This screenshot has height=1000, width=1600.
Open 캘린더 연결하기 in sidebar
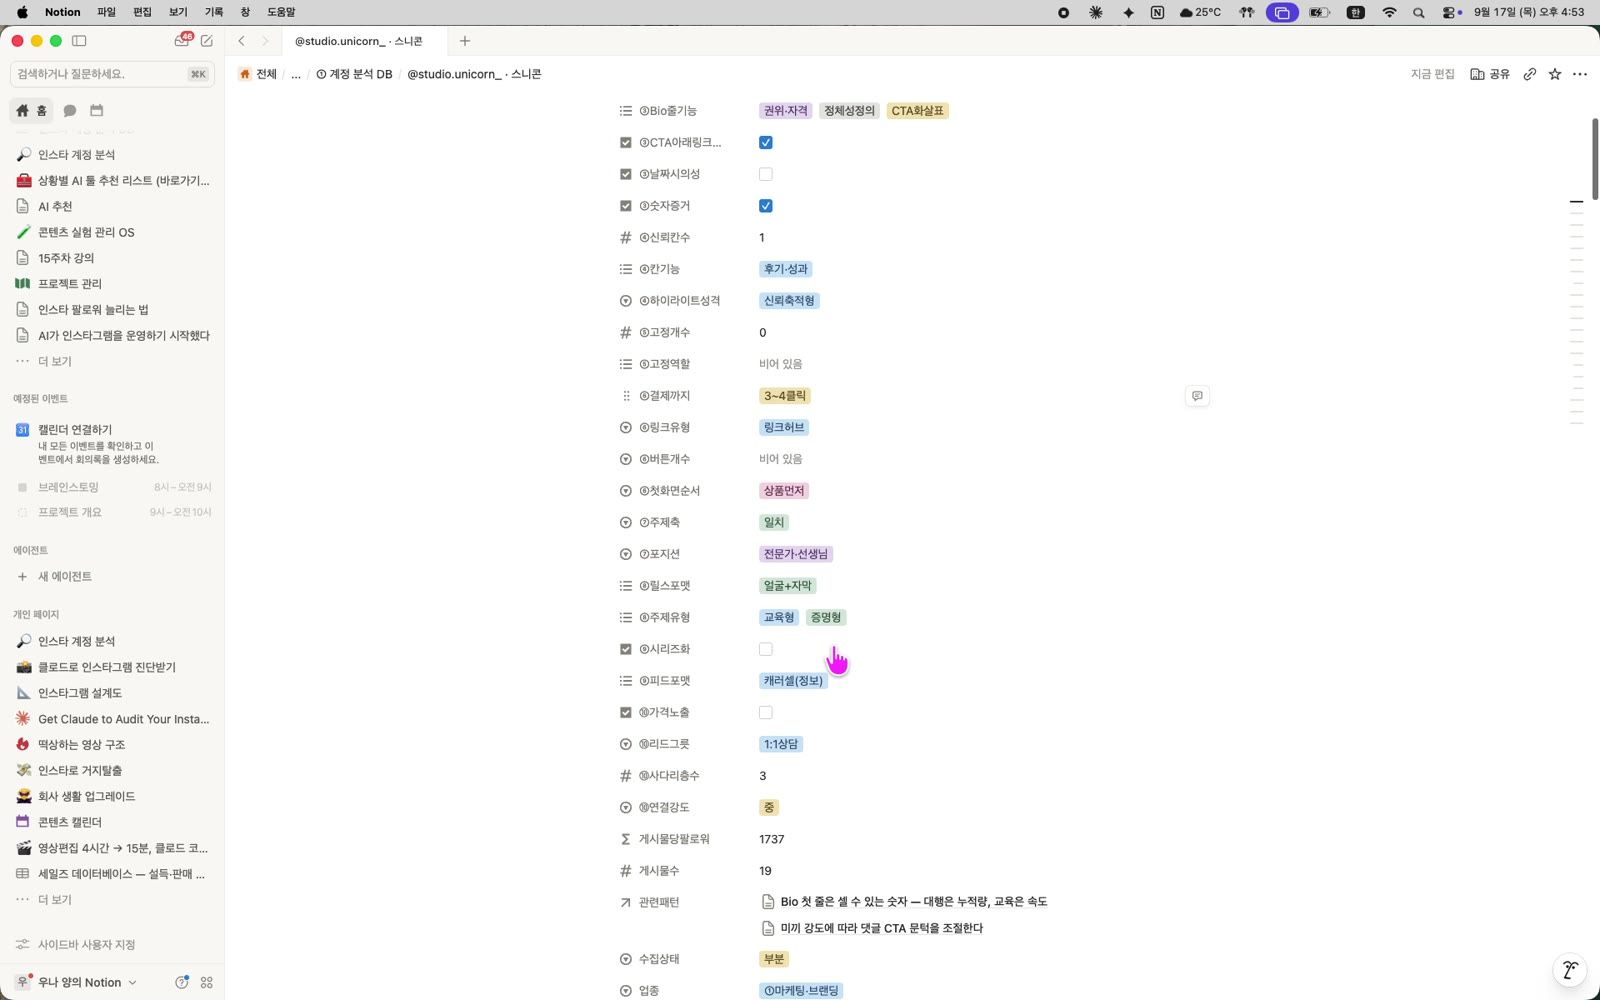click(x=75, y=430)
